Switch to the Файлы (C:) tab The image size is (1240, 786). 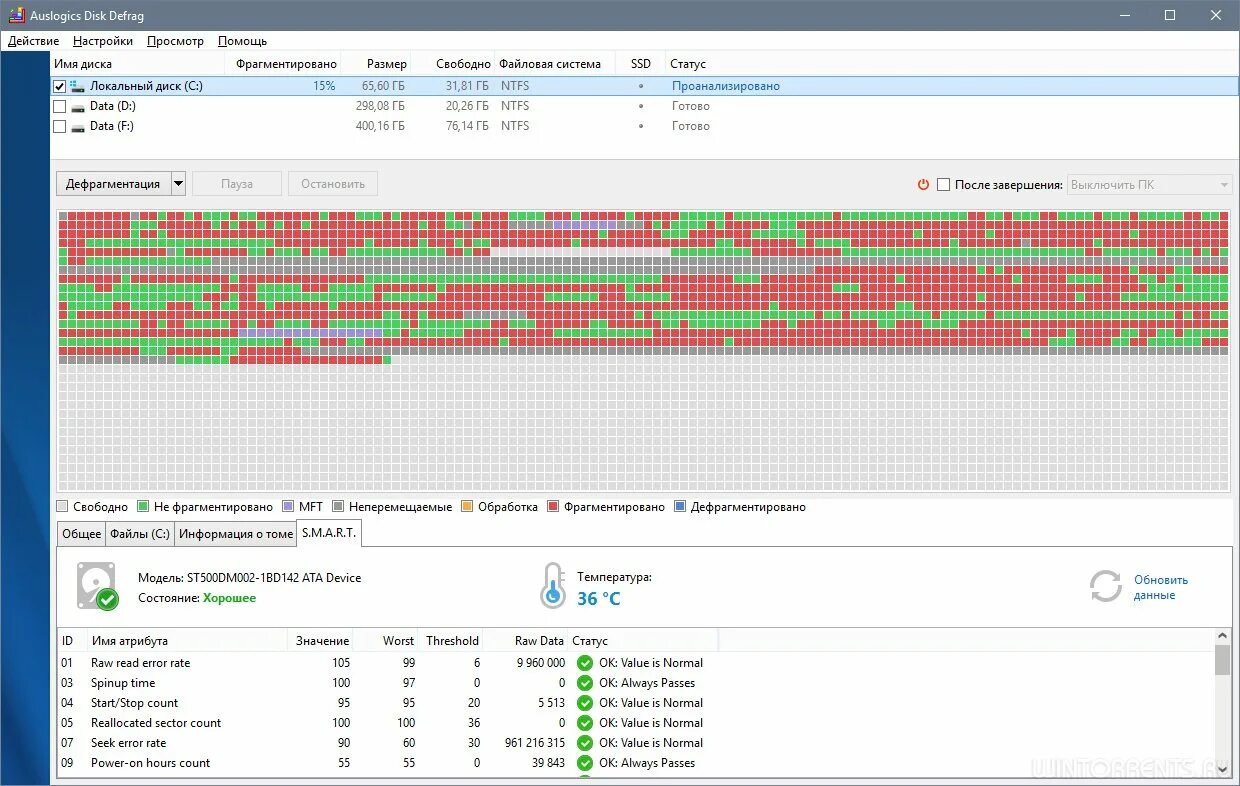tap(140, 534)
